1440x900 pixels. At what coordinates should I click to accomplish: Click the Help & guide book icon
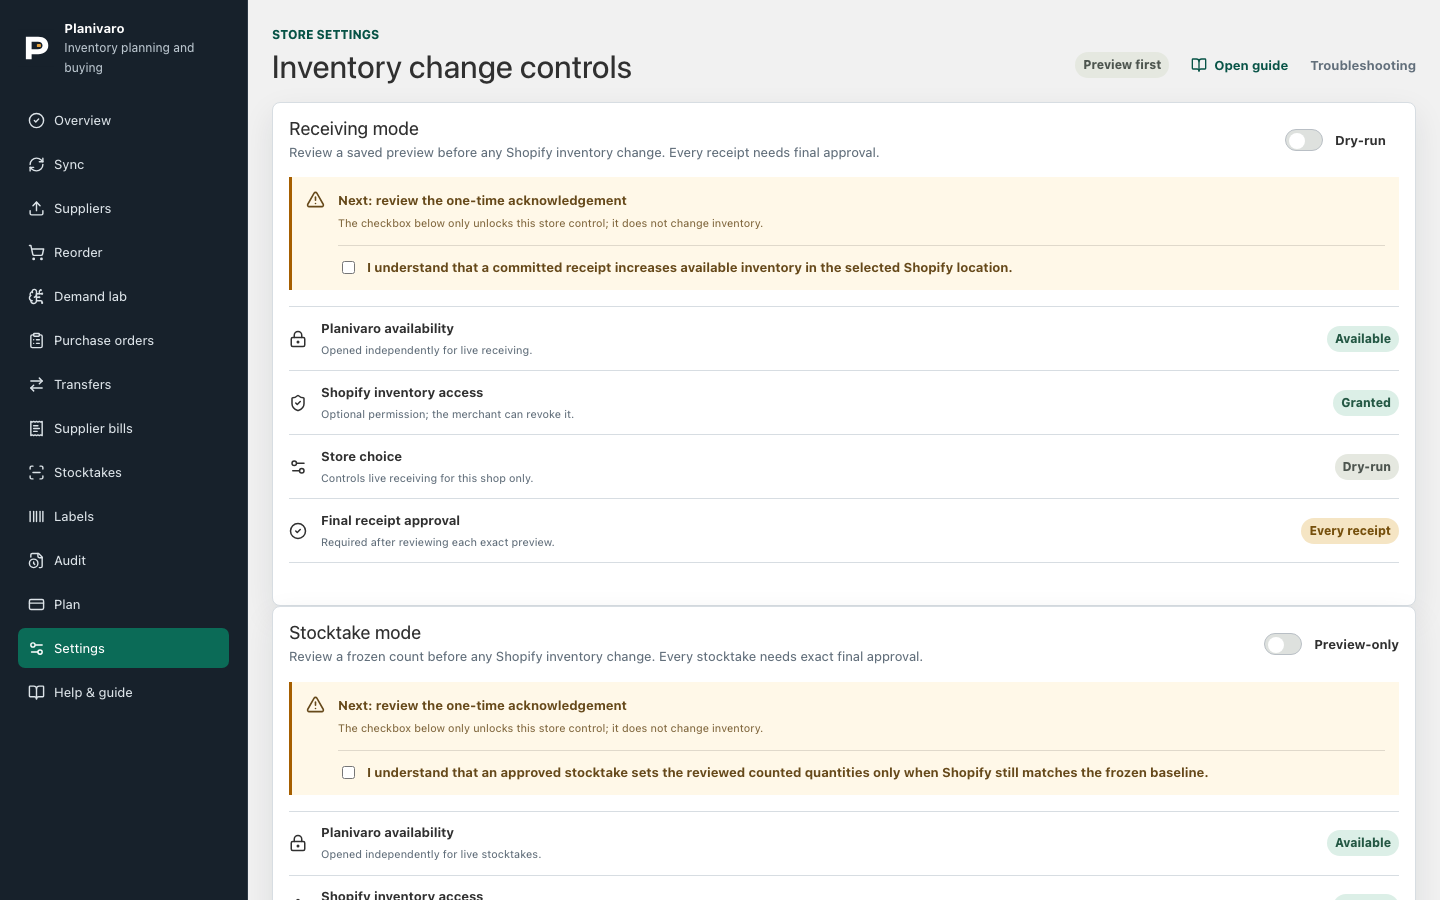pos(36,693)
